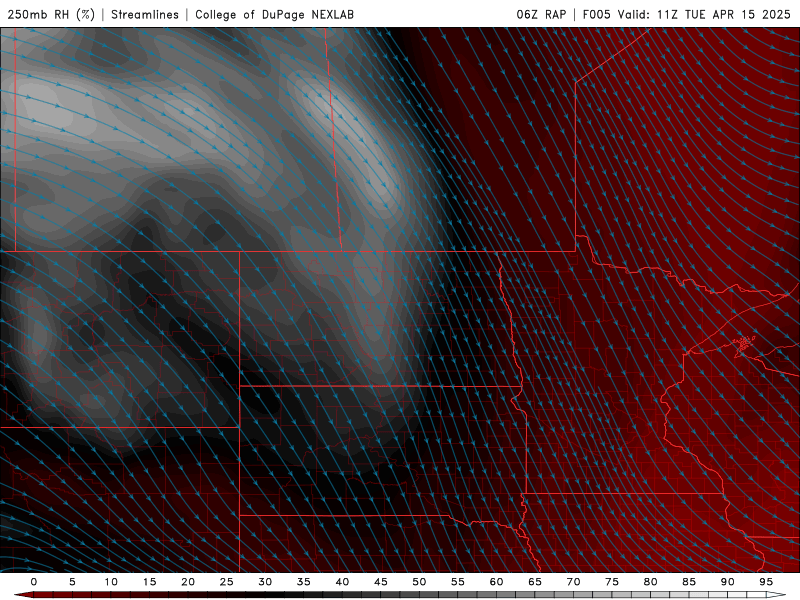Click the colorbar label '55'
800x600 pixels.
[457, 582]
